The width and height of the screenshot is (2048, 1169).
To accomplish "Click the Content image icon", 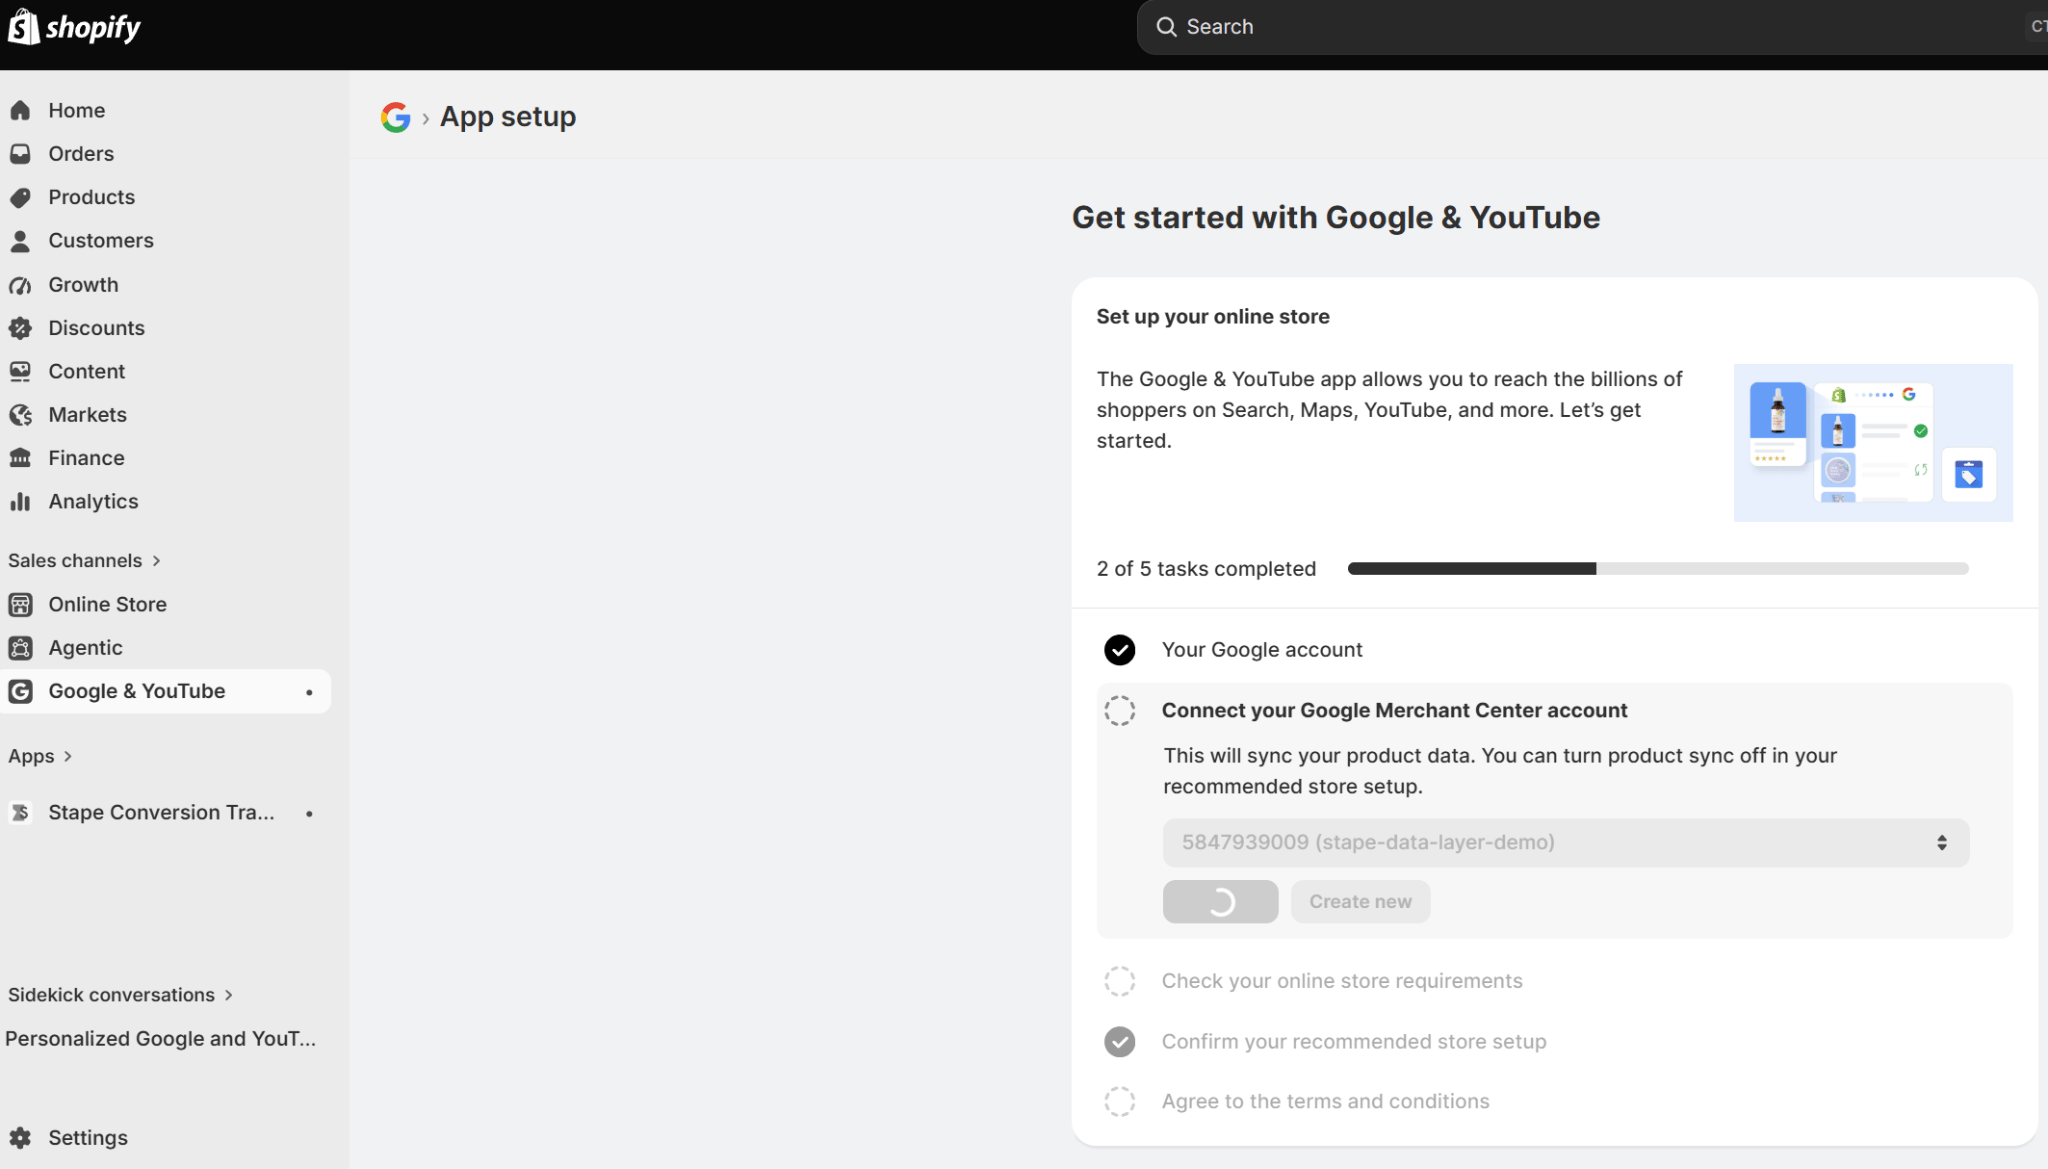I will point(20,371).
